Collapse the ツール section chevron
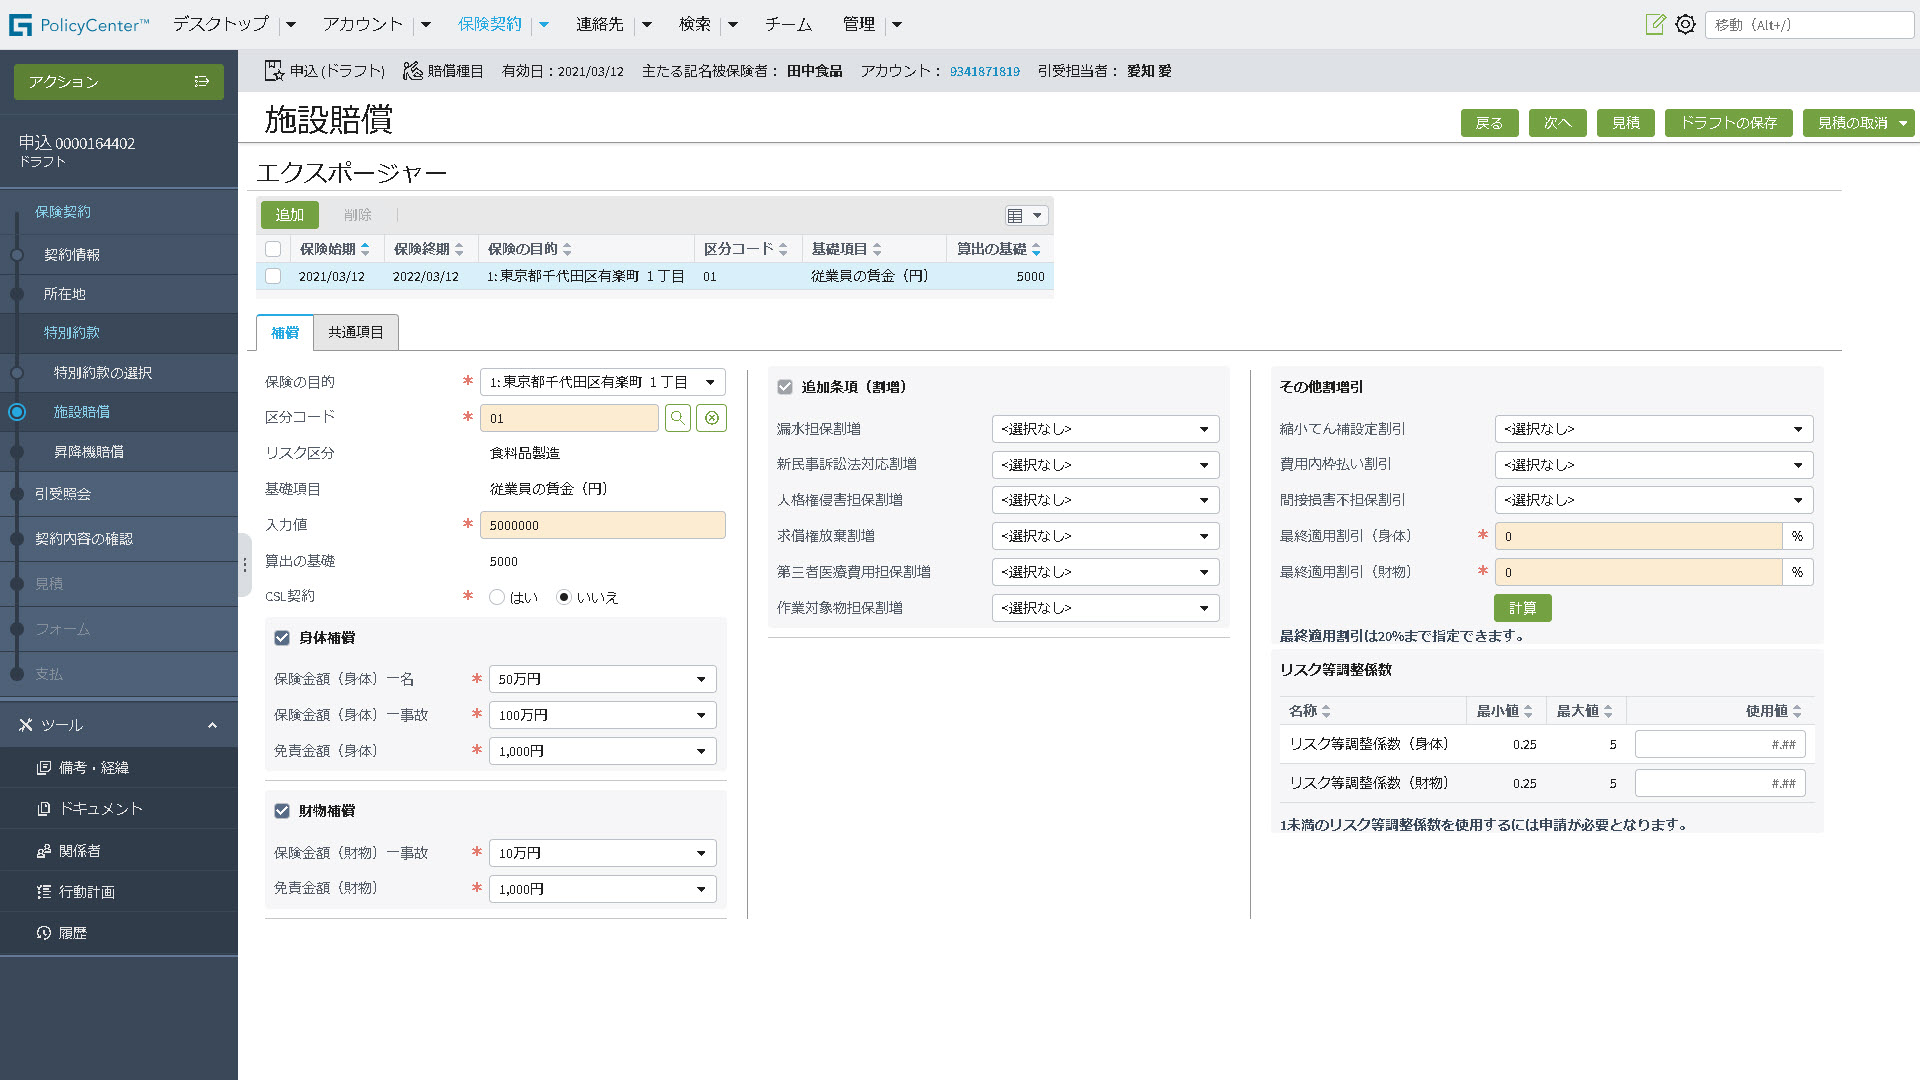 212,725
